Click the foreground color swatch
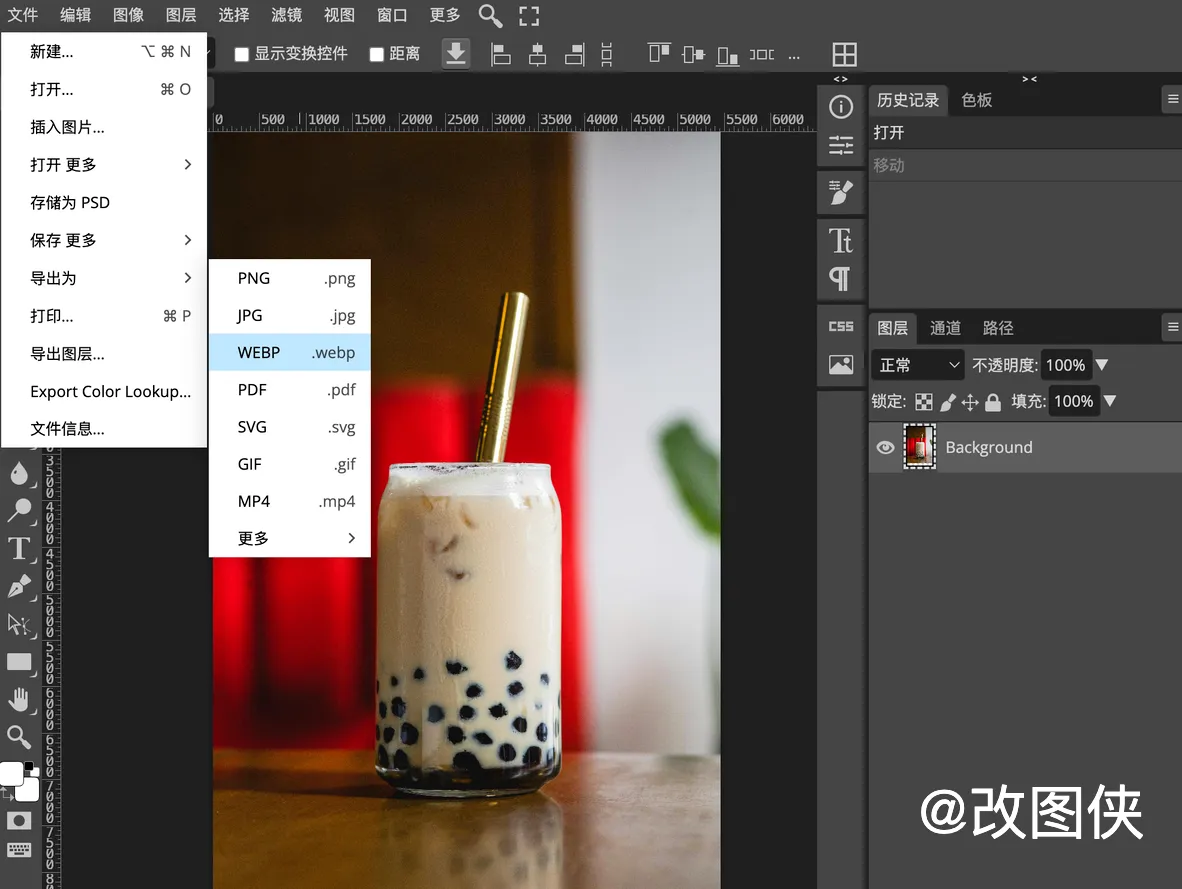 (x=11, y=773)
